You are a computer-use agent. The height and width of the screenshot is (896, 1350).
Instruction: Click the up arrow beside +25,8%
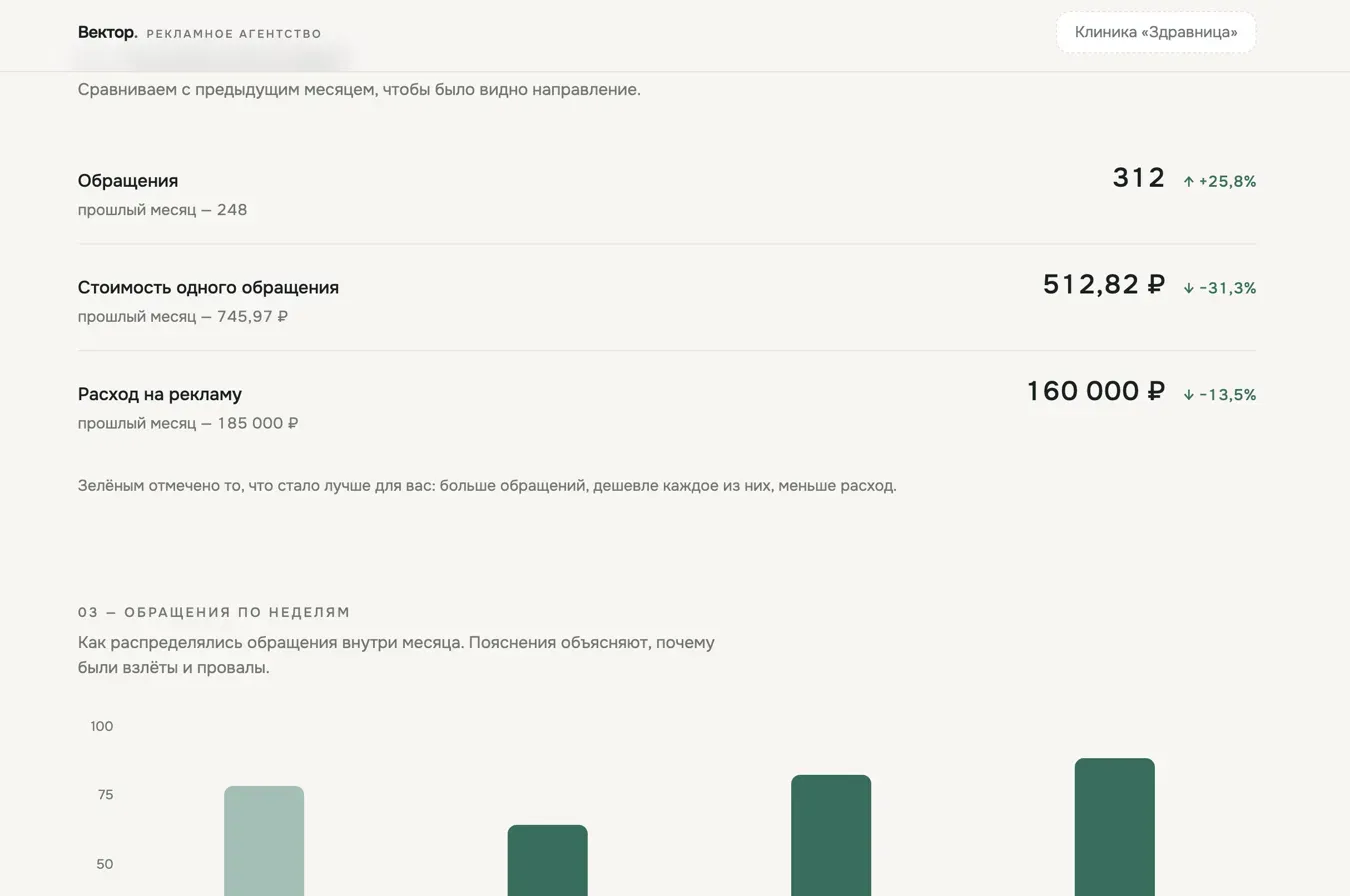coord(1189,182)
